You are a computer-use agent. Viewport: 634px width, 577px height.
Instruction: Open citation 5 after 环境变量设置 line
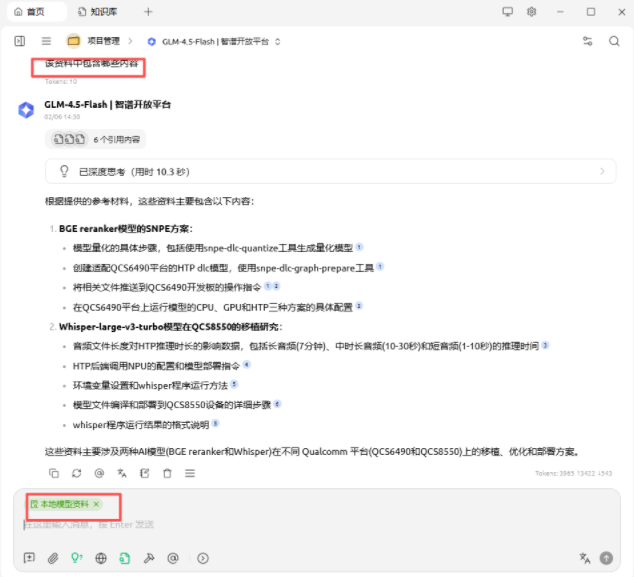234,384
